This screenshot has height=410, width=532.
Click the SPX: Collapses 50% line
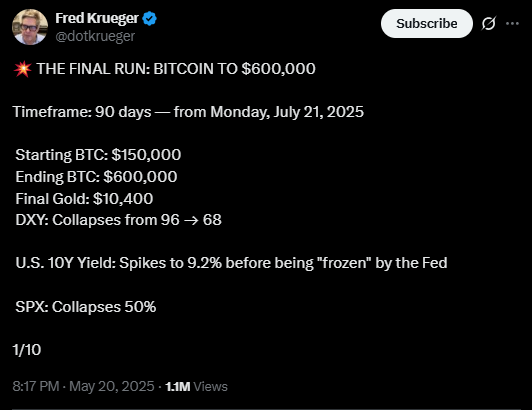pyautogui.click(x=86, y=307)
